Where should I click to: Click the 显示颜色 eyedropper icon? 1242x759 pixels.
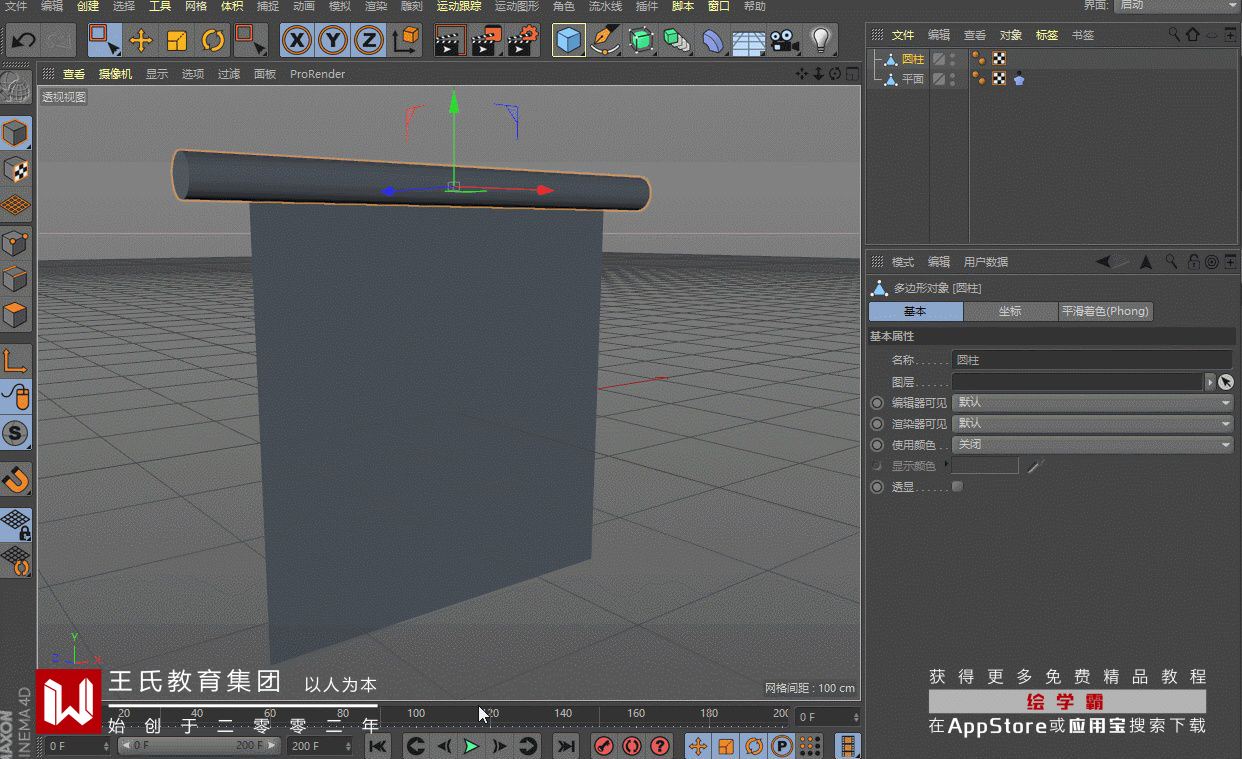pos(1035,466)
